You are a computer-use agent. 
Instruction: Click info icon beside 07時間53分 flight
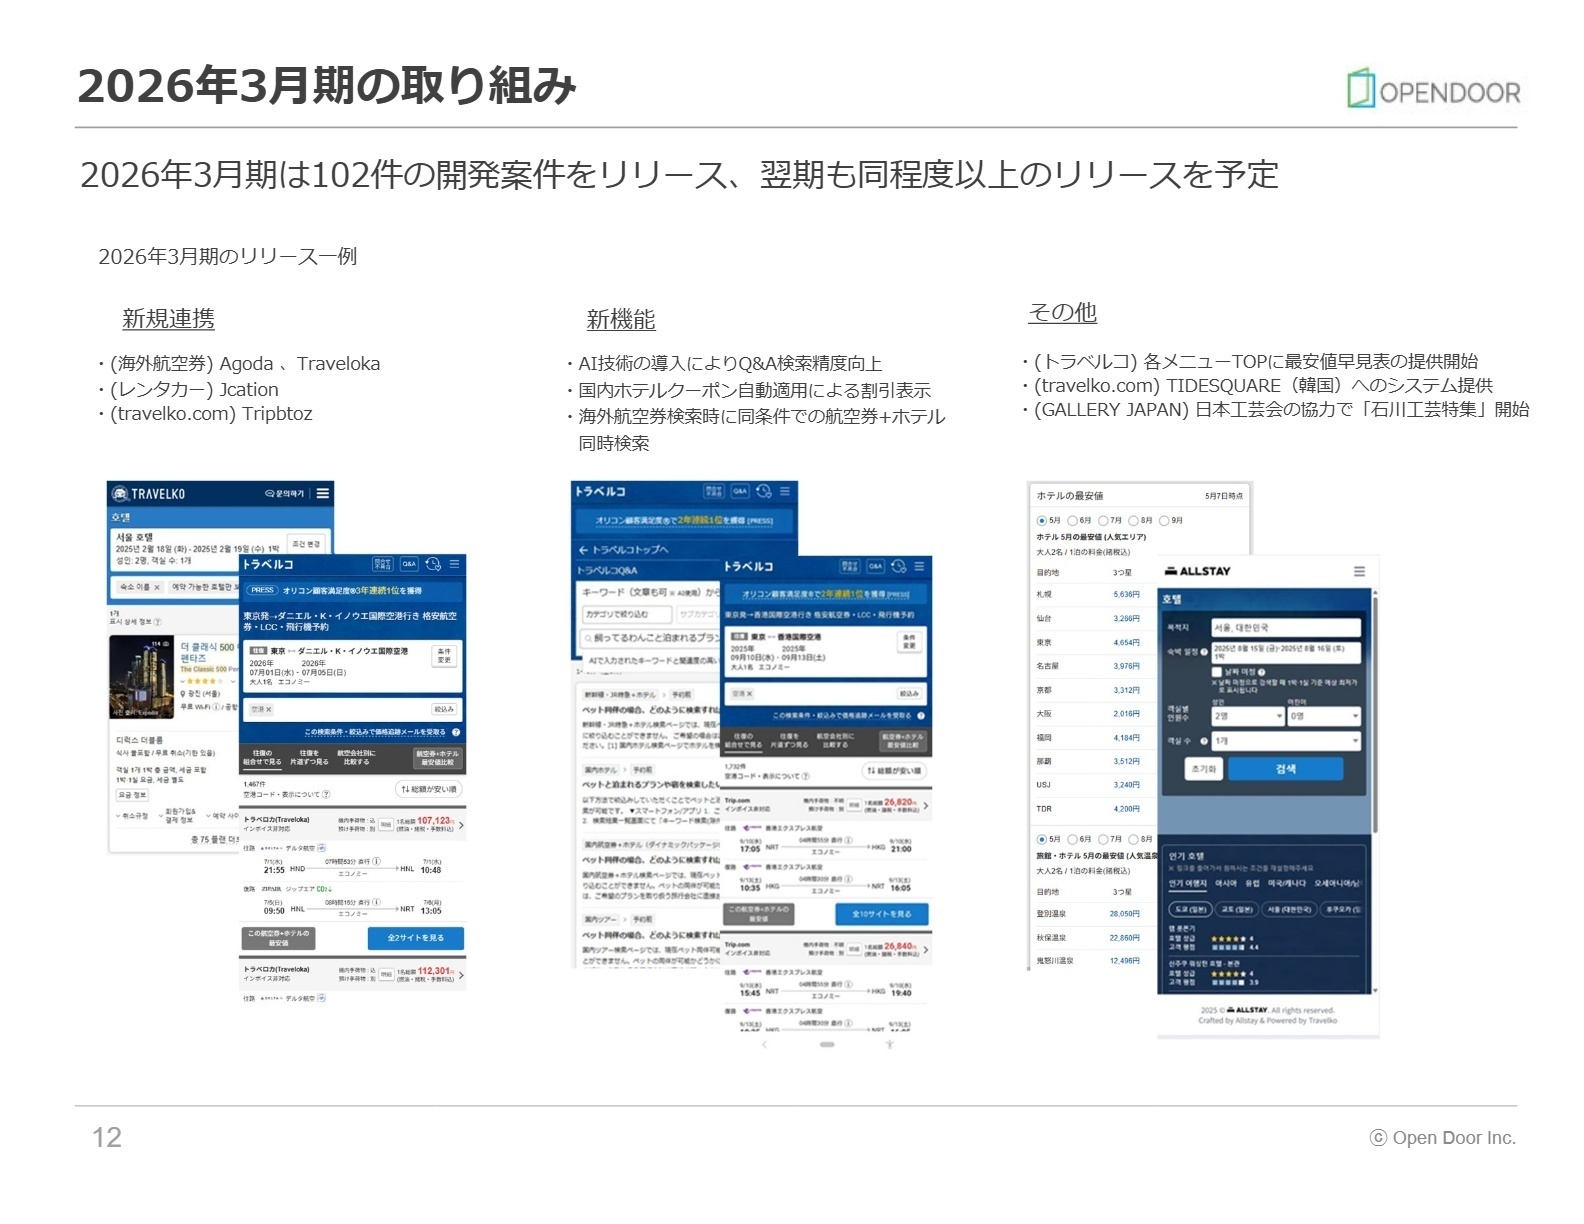point(376,861)
